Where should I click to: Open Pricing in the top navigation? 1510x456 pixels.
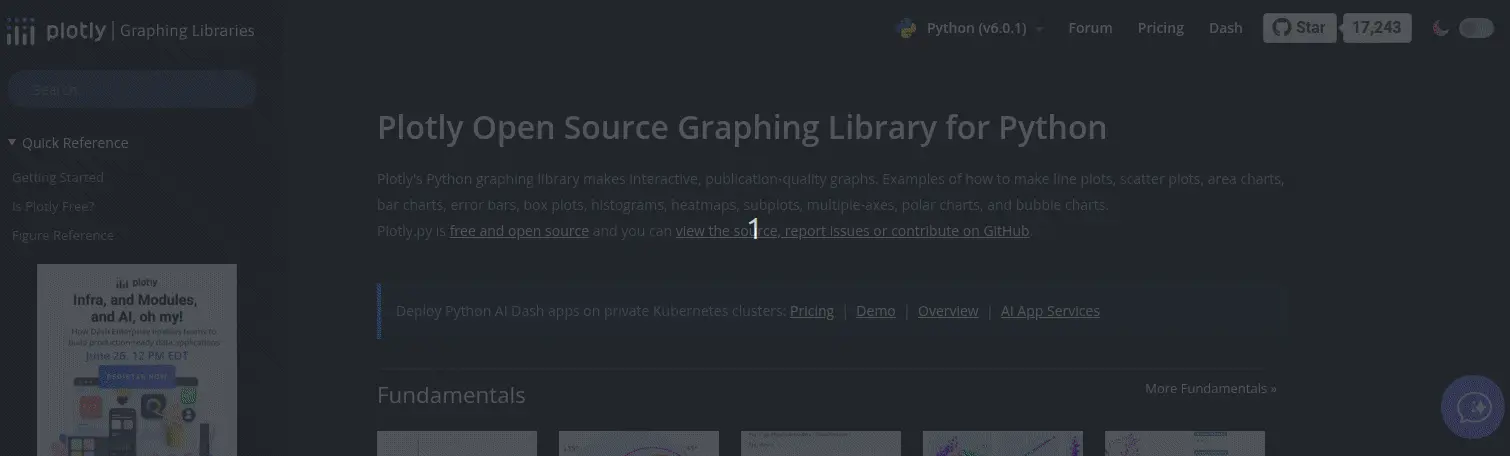coord(1160,28)
